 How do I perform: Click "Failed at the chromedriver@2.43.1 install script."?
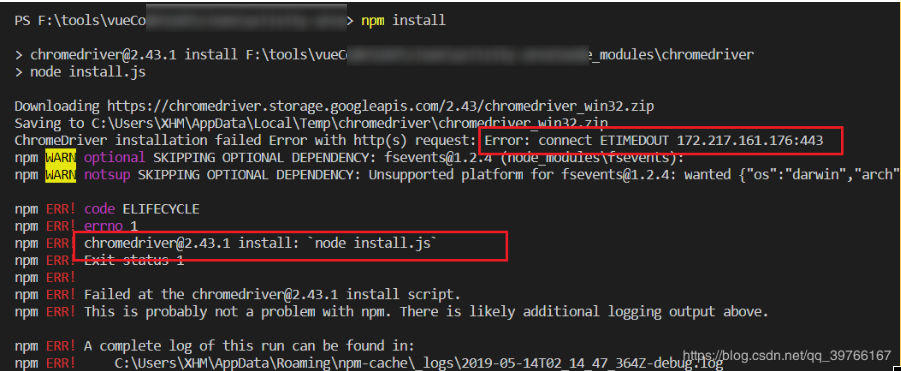(x=272, y=295)
